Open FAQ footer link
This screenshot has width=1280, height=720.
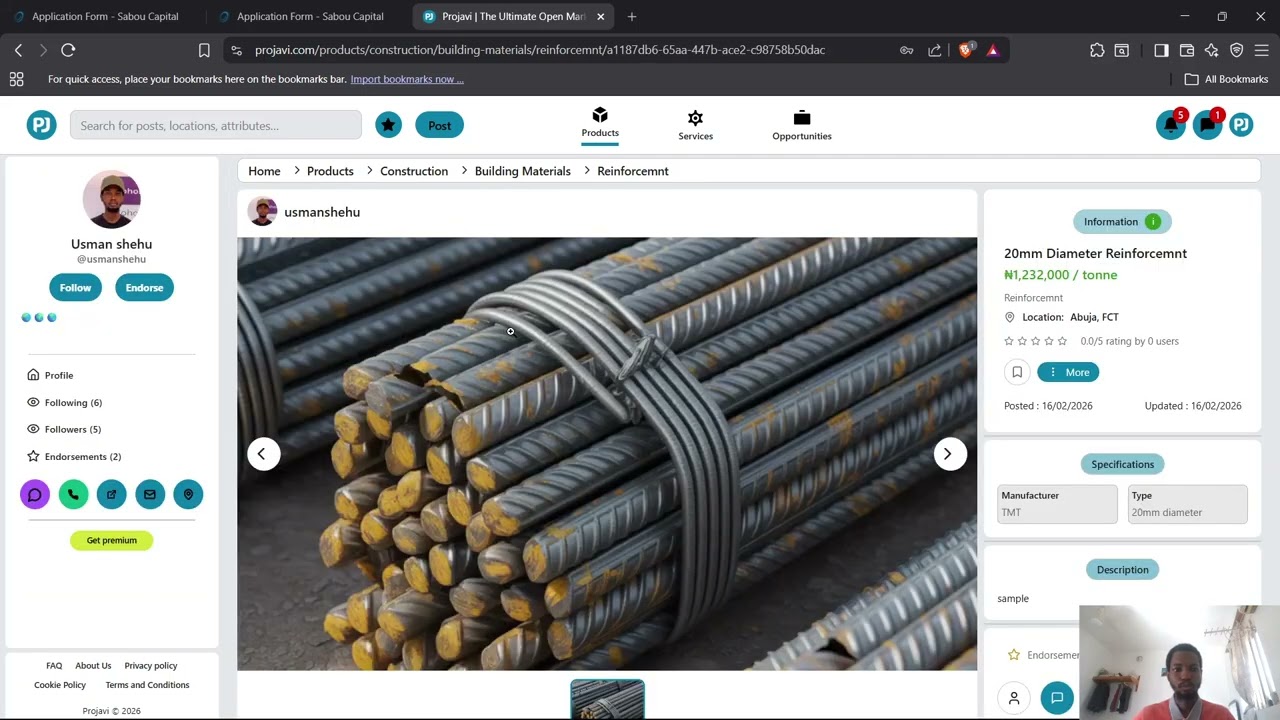point(54,665)
